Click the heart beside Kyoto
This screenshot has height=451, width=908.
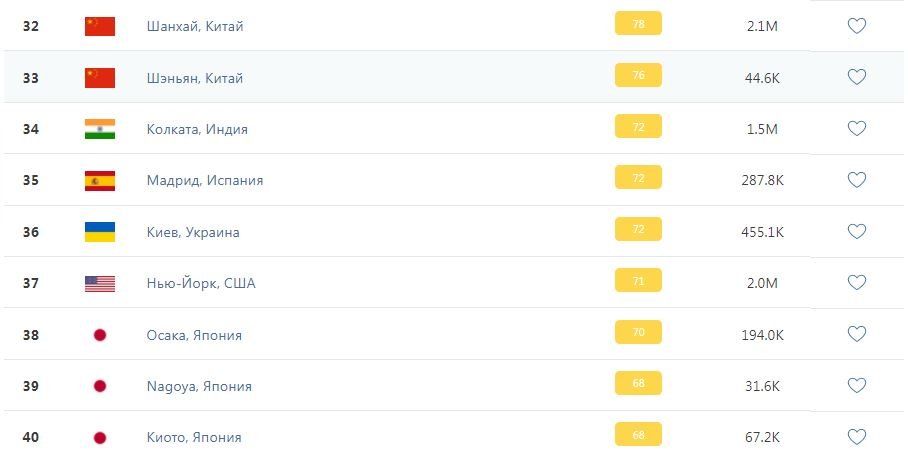[856, 437]
